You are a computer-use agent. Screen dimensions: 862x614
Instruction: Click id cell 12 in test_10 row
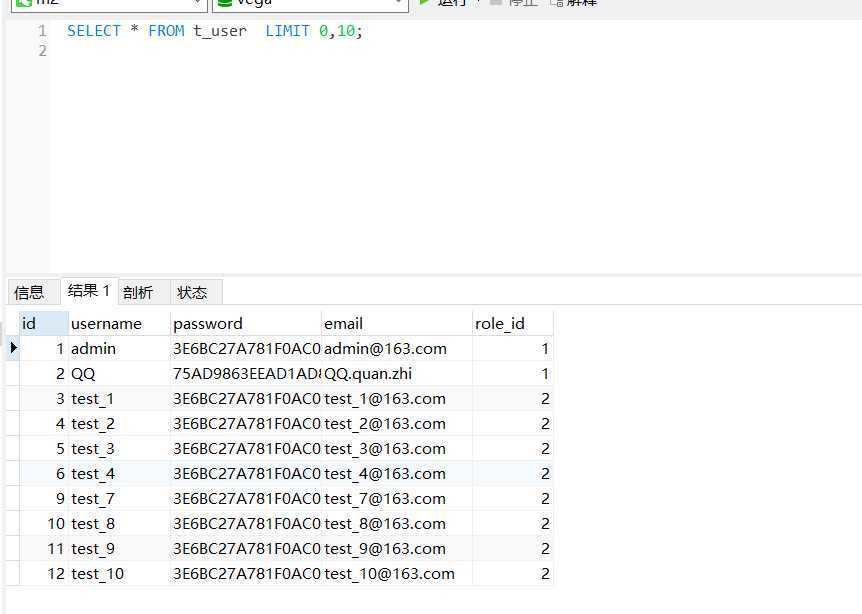click(x=44, y=574)
